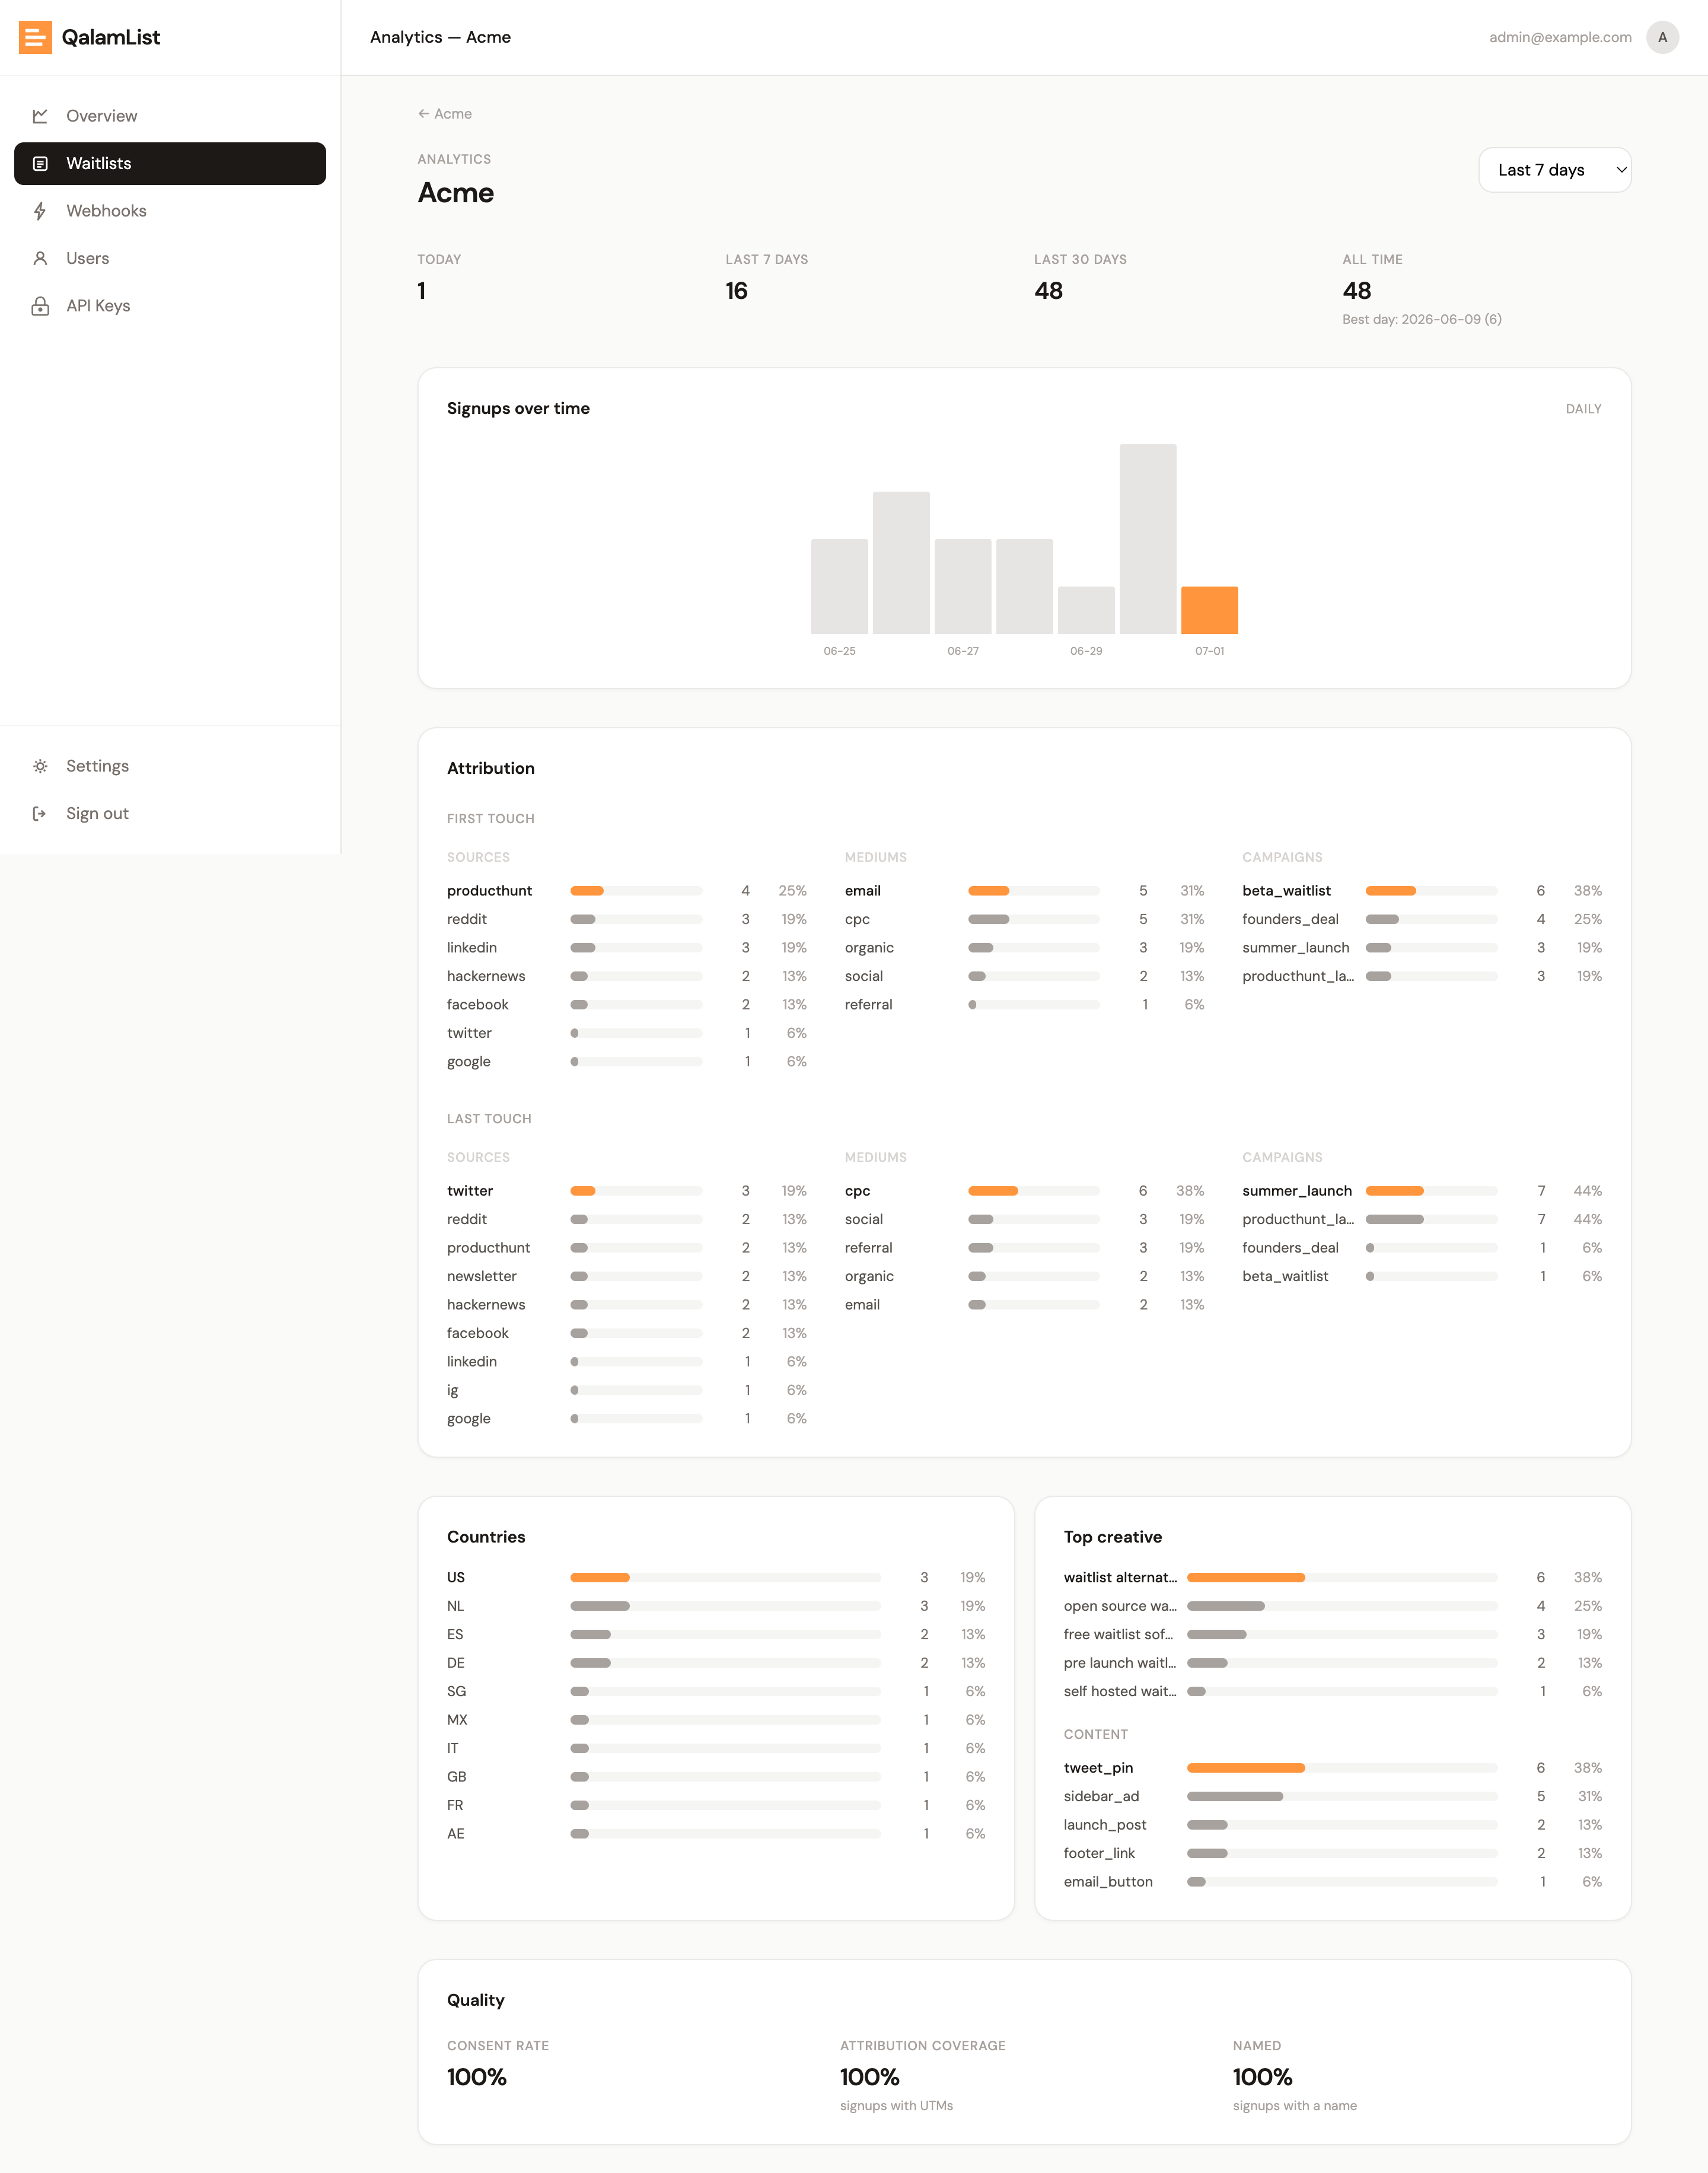
Task: Sign out of the account
Action: click(x=170, y=813)
